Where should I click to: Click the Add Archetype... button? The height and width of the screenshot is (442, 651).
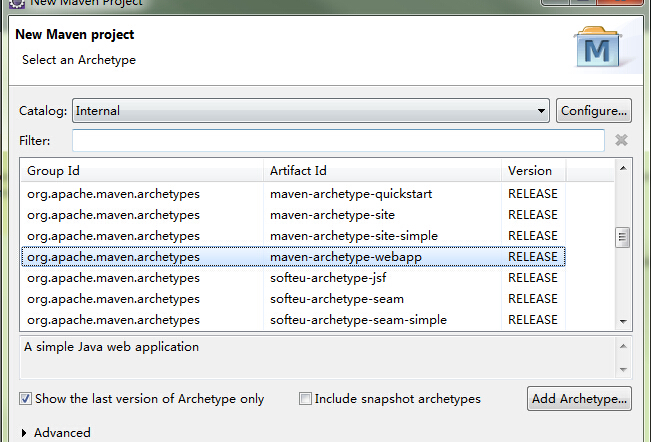(x=579, y=399)
